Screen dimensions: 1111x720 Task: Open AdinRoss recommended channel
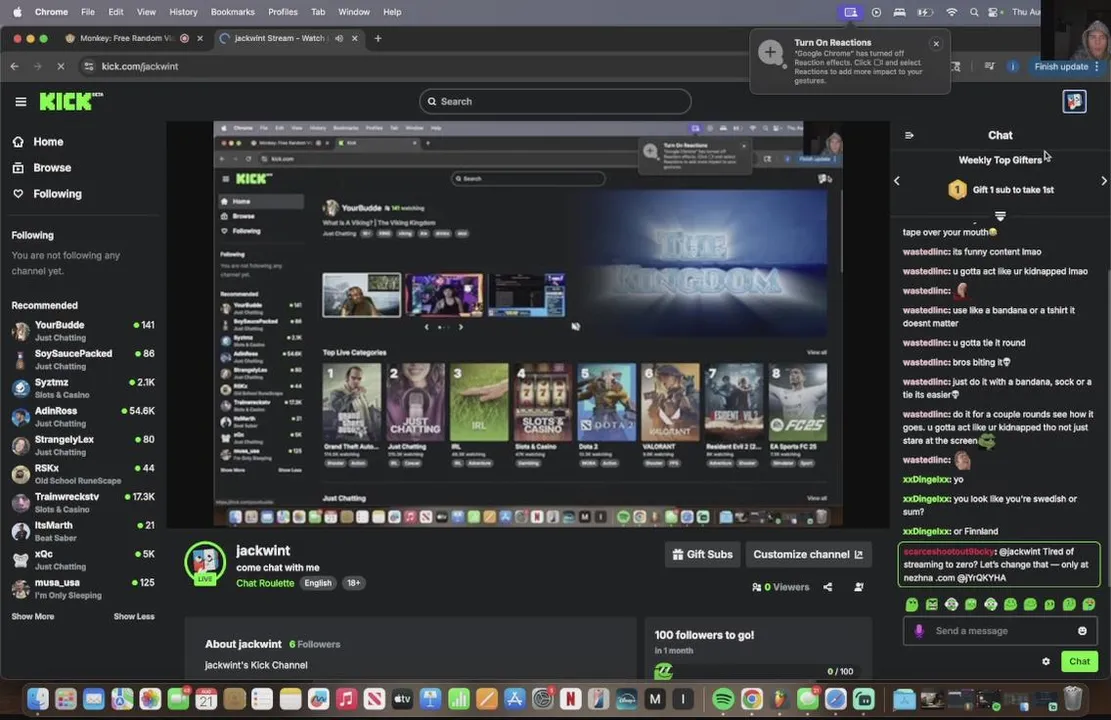[x=83, y=417]
